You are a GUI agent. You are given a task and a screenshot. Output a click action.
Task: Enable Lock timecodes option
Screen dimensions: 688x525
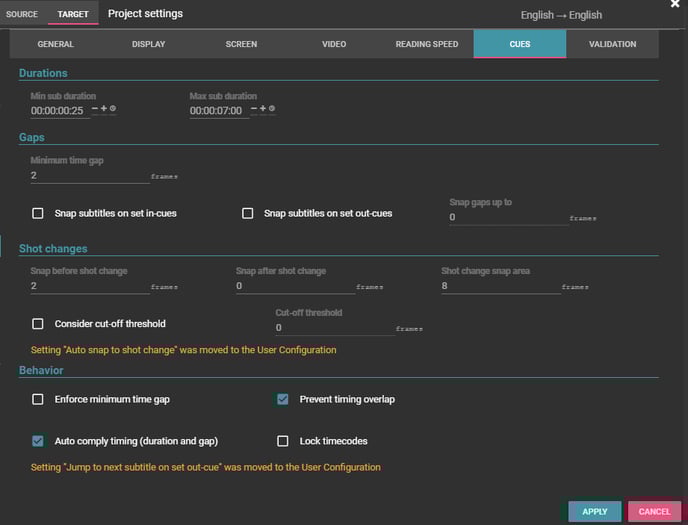(x=283, y=441)
